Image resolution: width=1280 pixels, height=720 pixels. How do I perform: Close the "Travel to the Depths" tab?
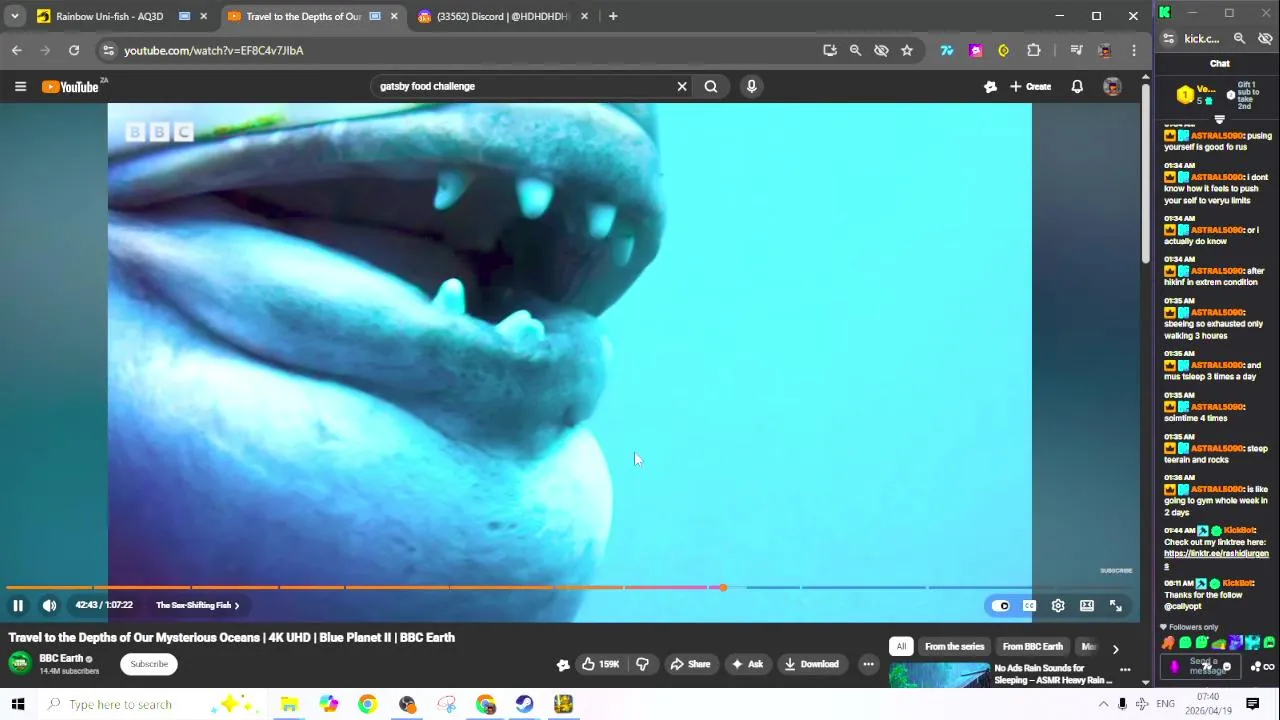coord(394,16)
